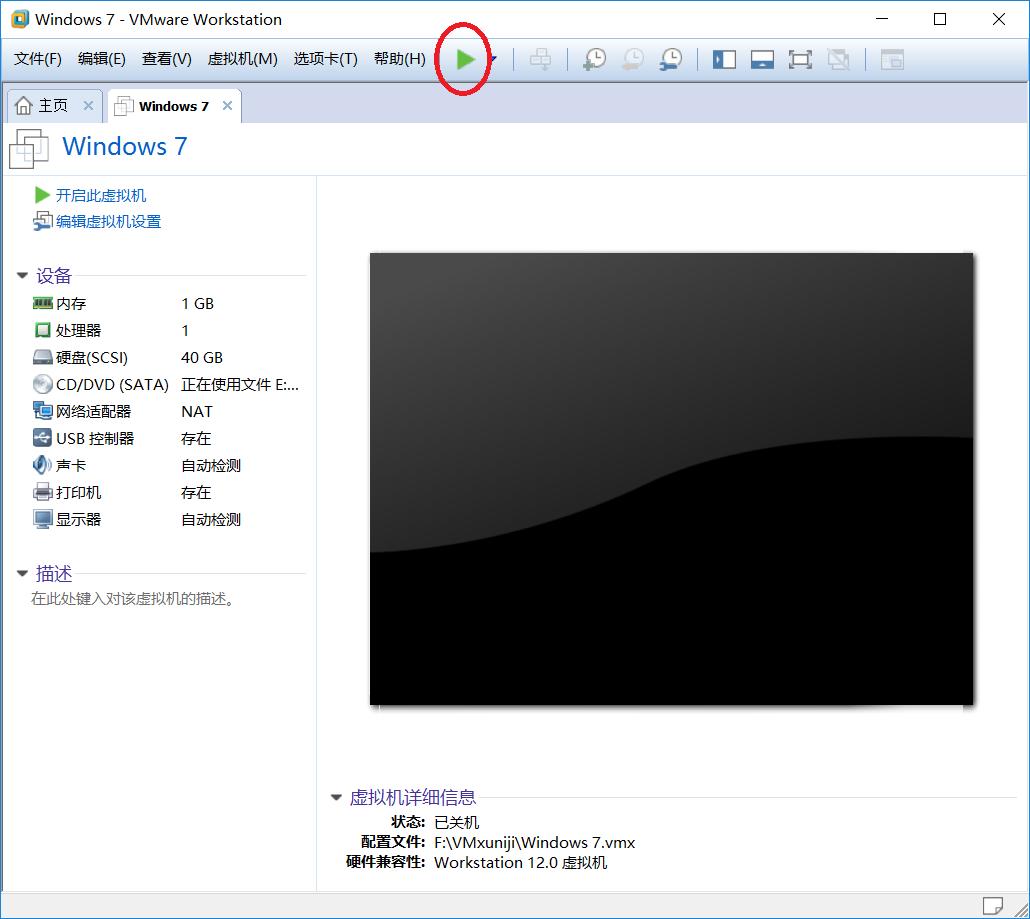Click the description text input area
Screen dimensions: 1030x919
[133, 599]
